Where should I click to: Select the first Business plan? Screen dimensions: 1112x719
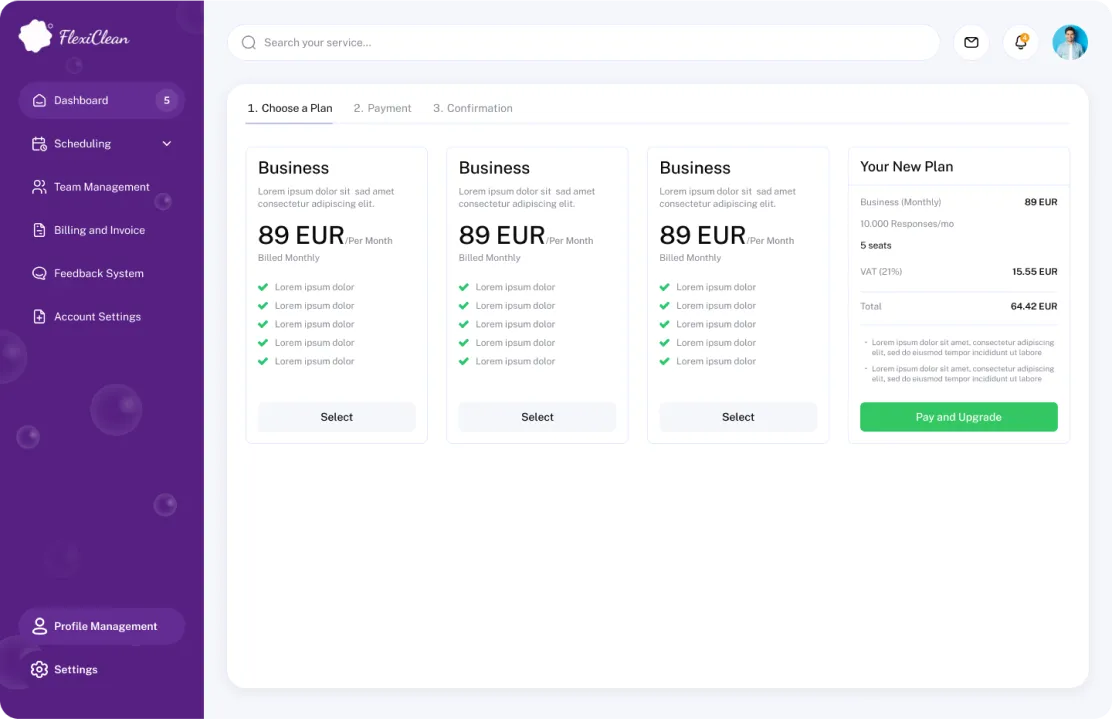(336, 417)
